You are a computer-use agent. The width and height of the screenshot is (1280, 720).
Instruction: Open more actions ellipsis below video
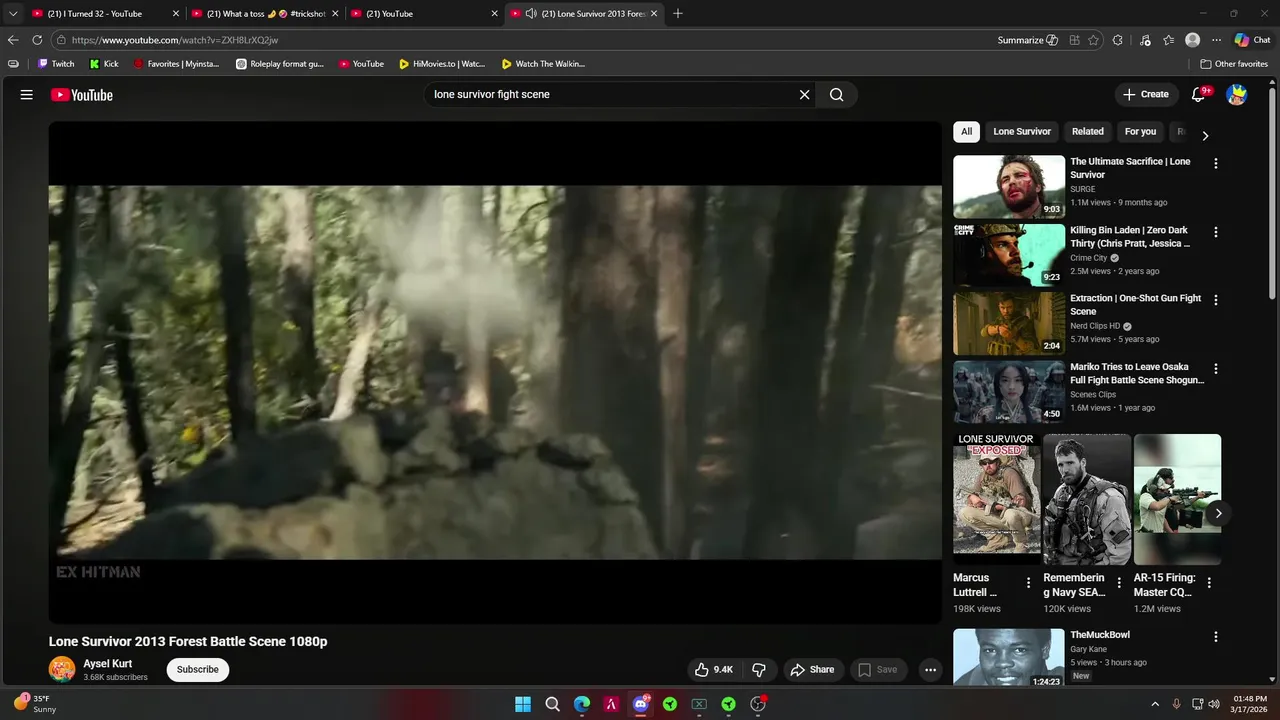click(x=931, y=670)
